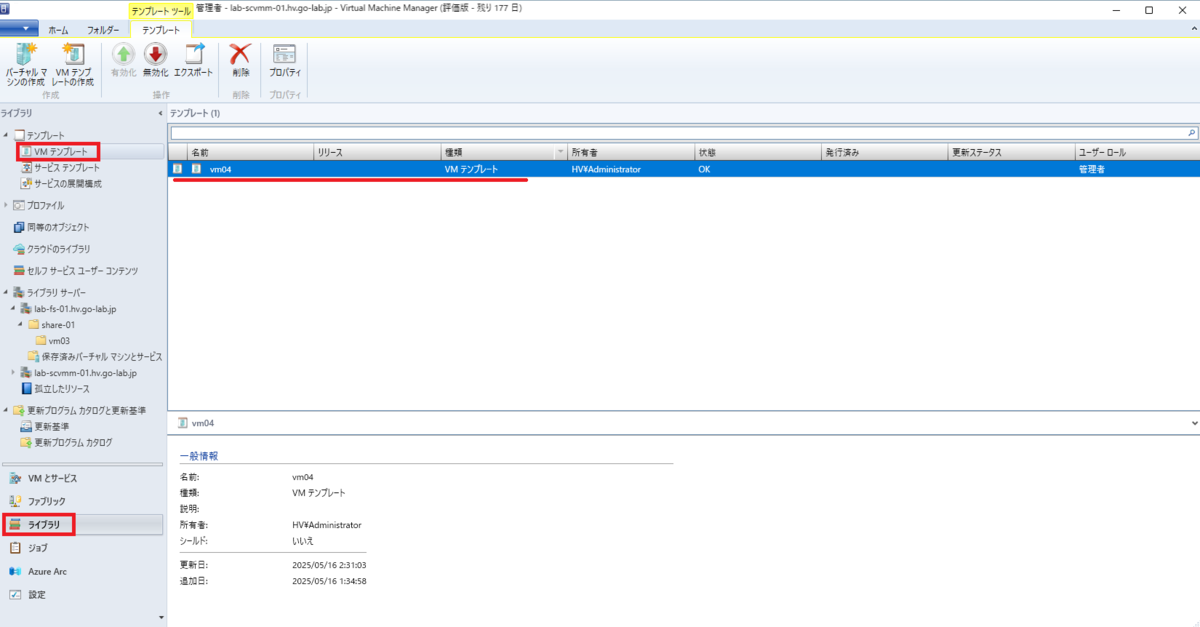Open ライブラリ workspace
1200x627 pixels.
click(82, 525)
